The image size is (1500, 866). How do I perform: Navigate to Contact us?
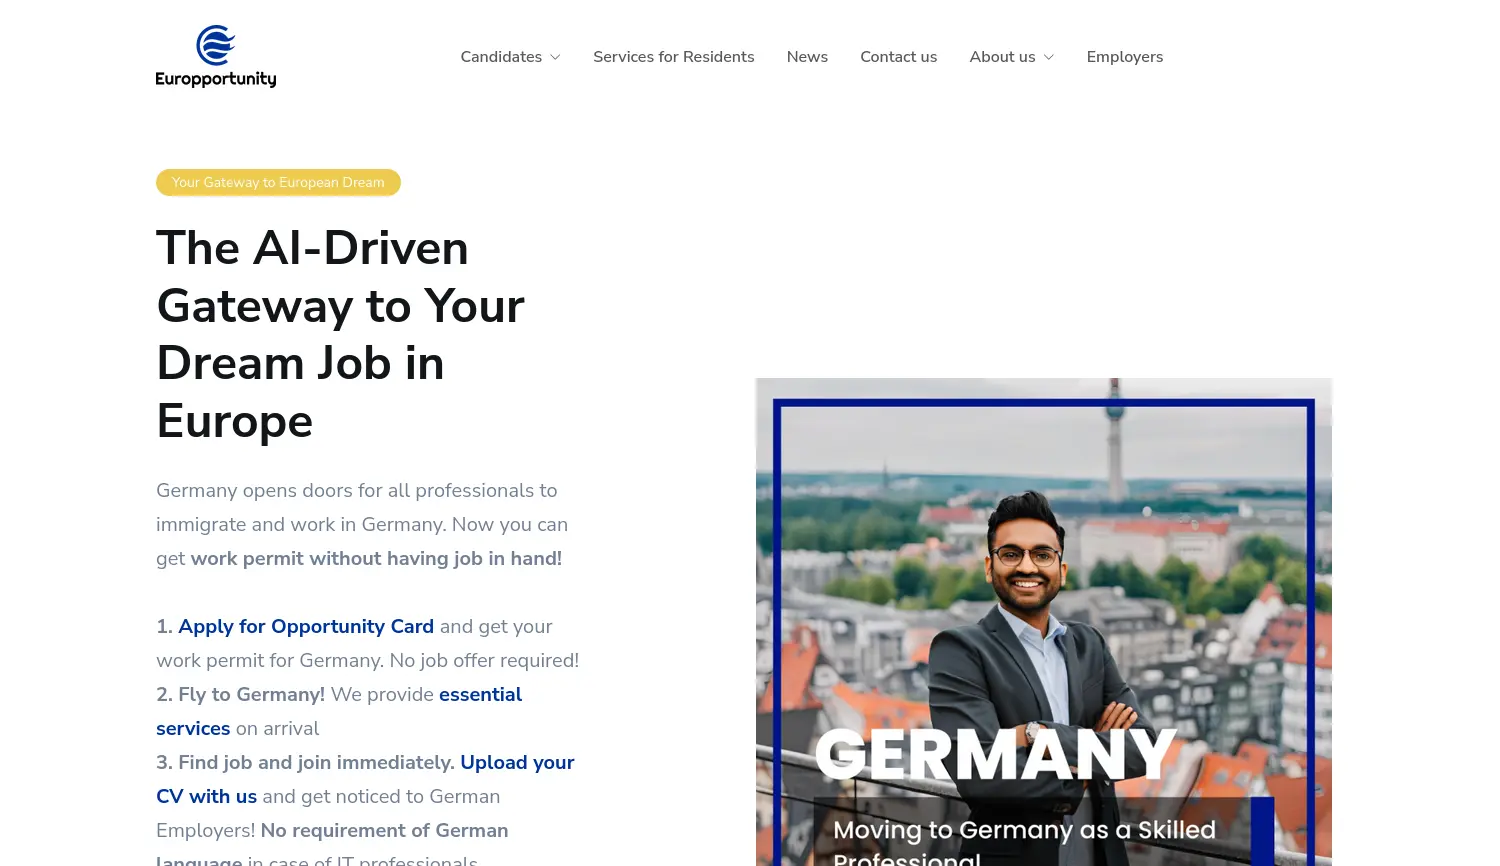898,57
